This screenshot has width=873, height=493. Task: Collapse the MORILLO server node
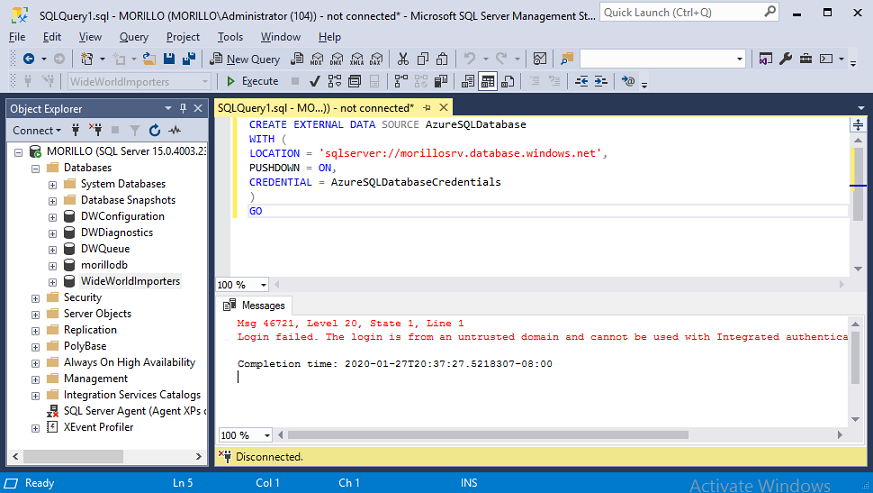18,152
